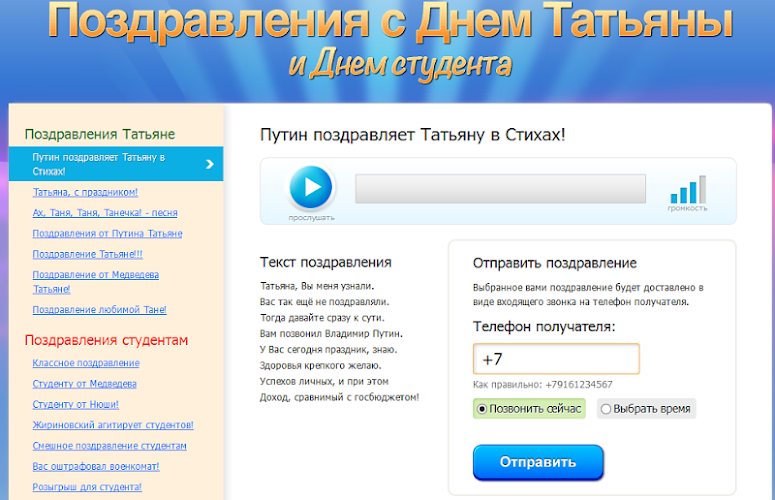Viewport: 775px width, 500px height.
Task: Click the 'Отправить поздравление' heading
Action: 555,263
